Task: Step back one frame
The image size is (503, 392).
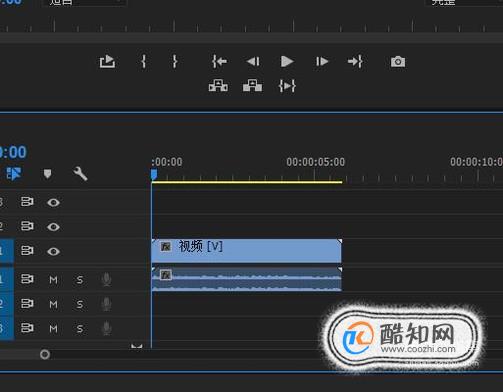Action: click(x=253, y=62)
